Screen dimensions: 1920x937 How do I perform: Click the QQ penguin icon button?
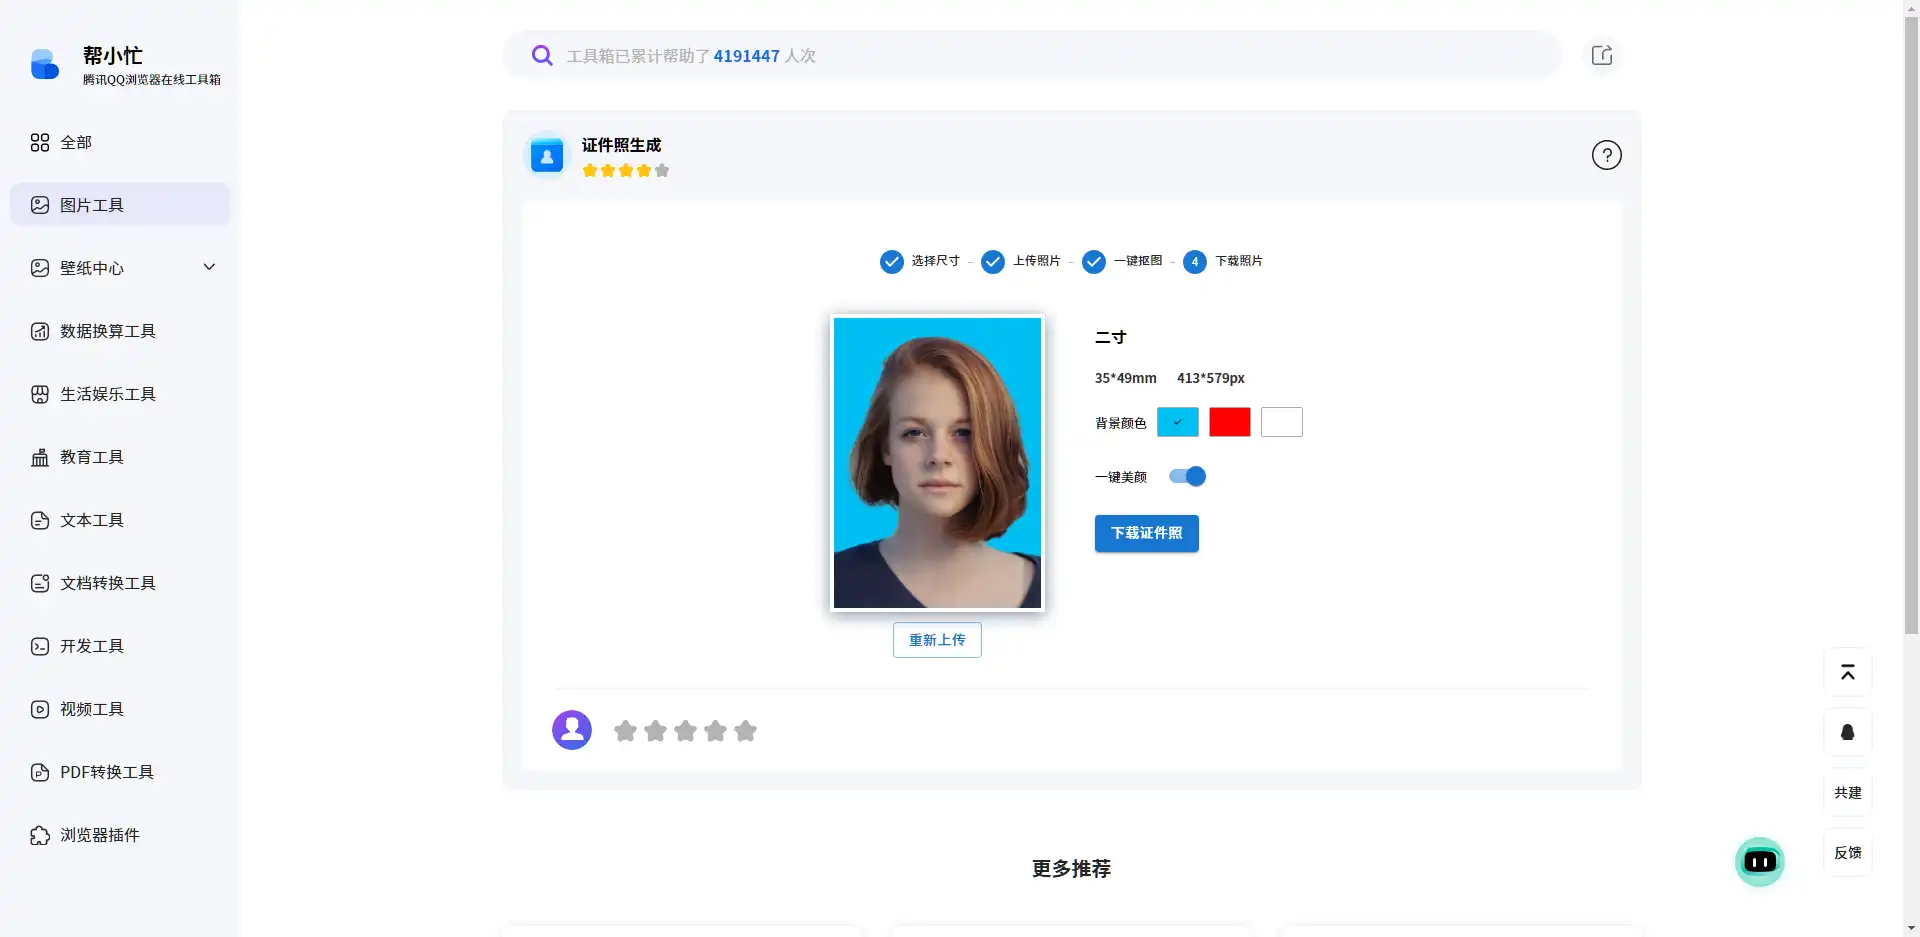(x=1848, y=732)
